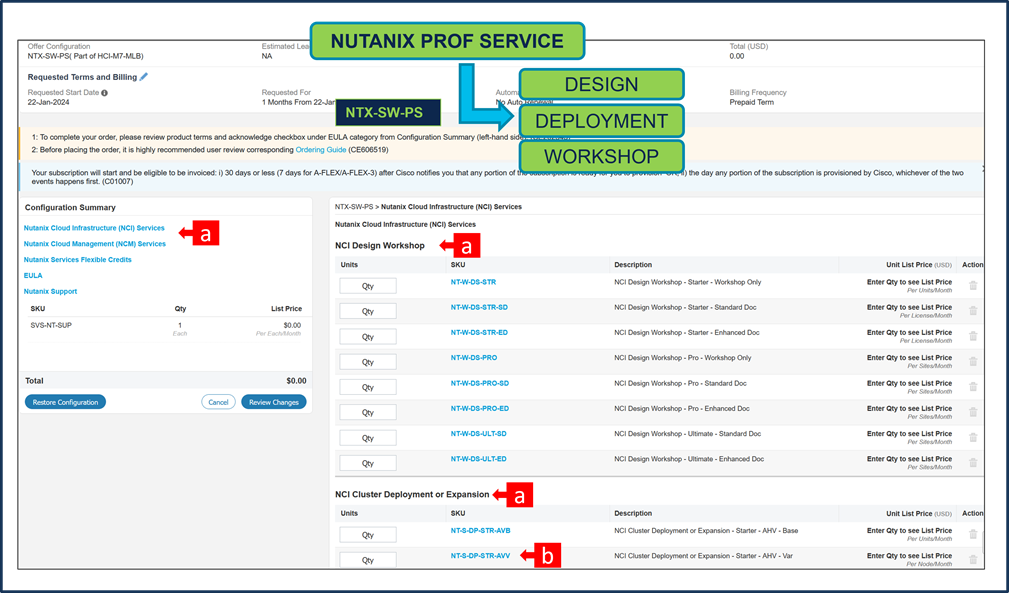1009x593 pixels.
Task: Click 'Prepaid Term' billing frequency value
Action: (752, 102)
